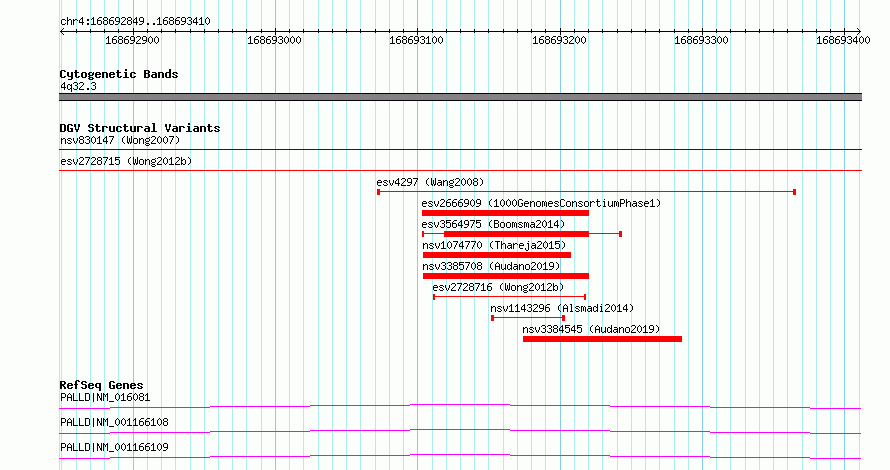Image resolution: width=890 pixels, height=470 pixels.
Task: Click ruler position 168692900
Action: pos(132,40)
